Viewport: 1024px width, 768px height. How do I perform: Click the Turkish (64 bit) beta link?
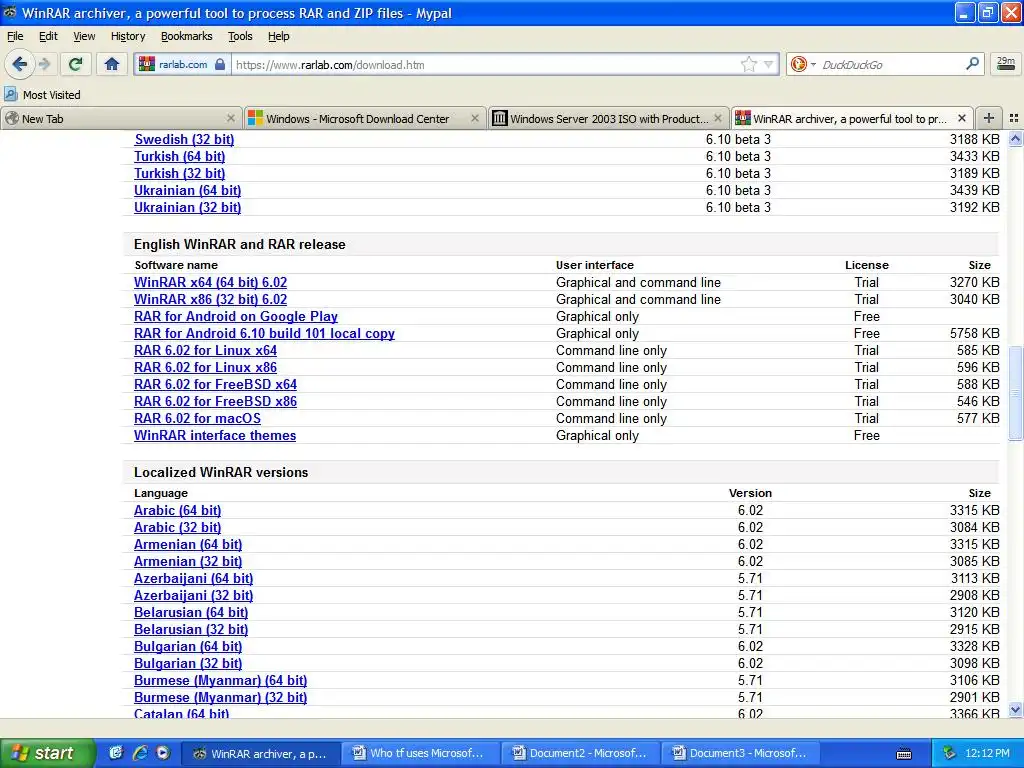(180, 156)
